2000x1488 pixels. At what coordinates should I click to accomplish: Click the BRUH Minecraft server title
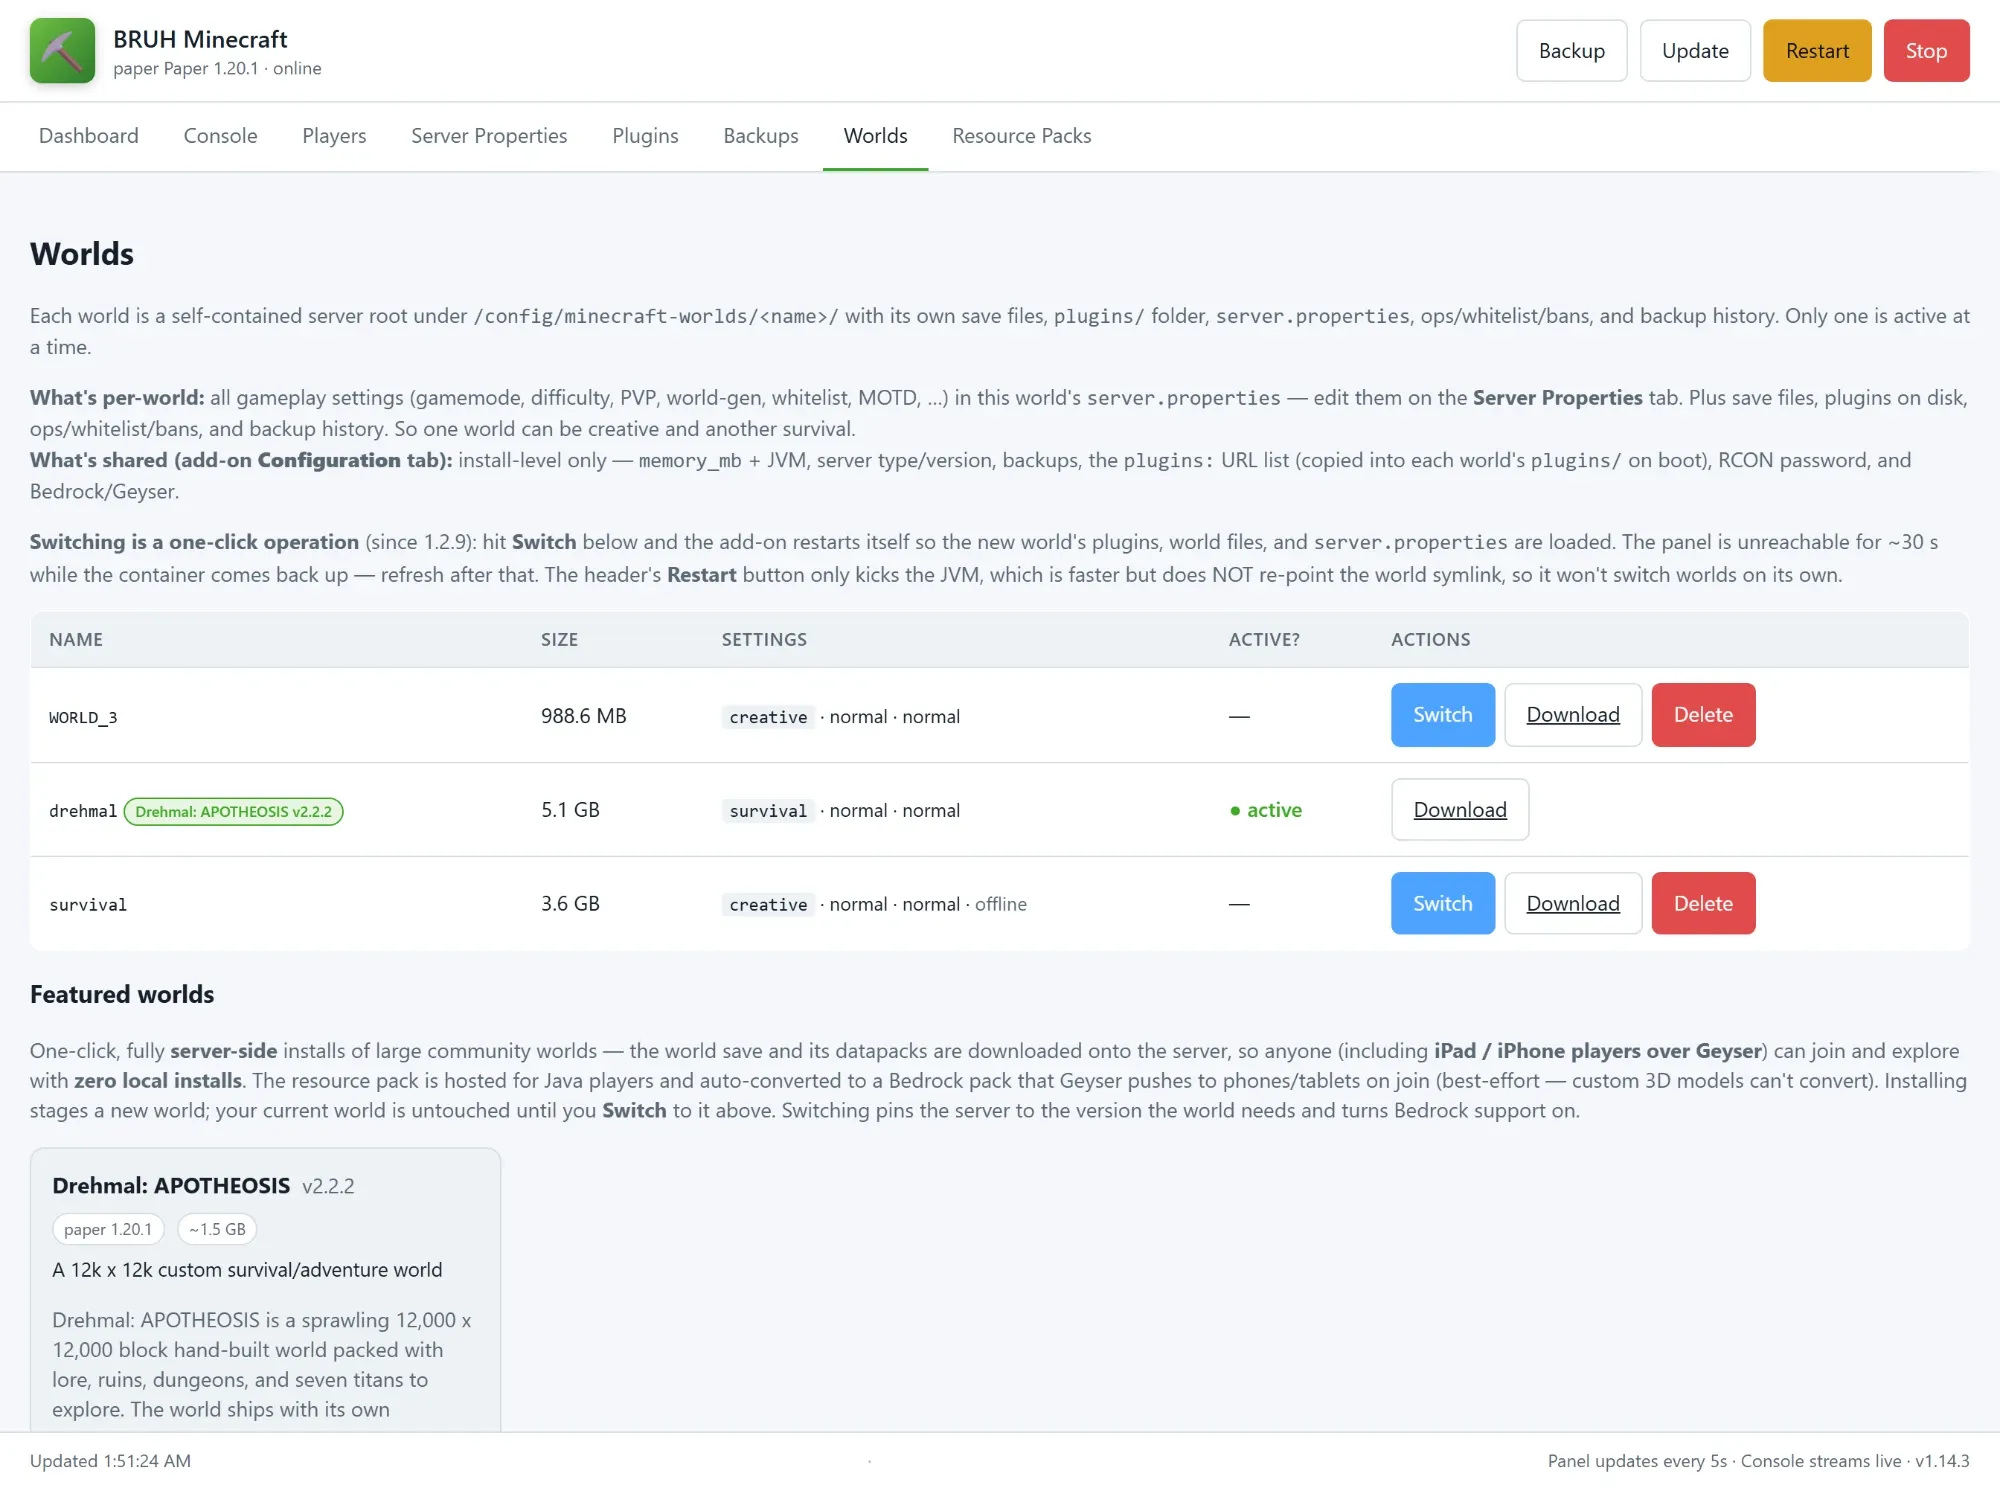200,39
